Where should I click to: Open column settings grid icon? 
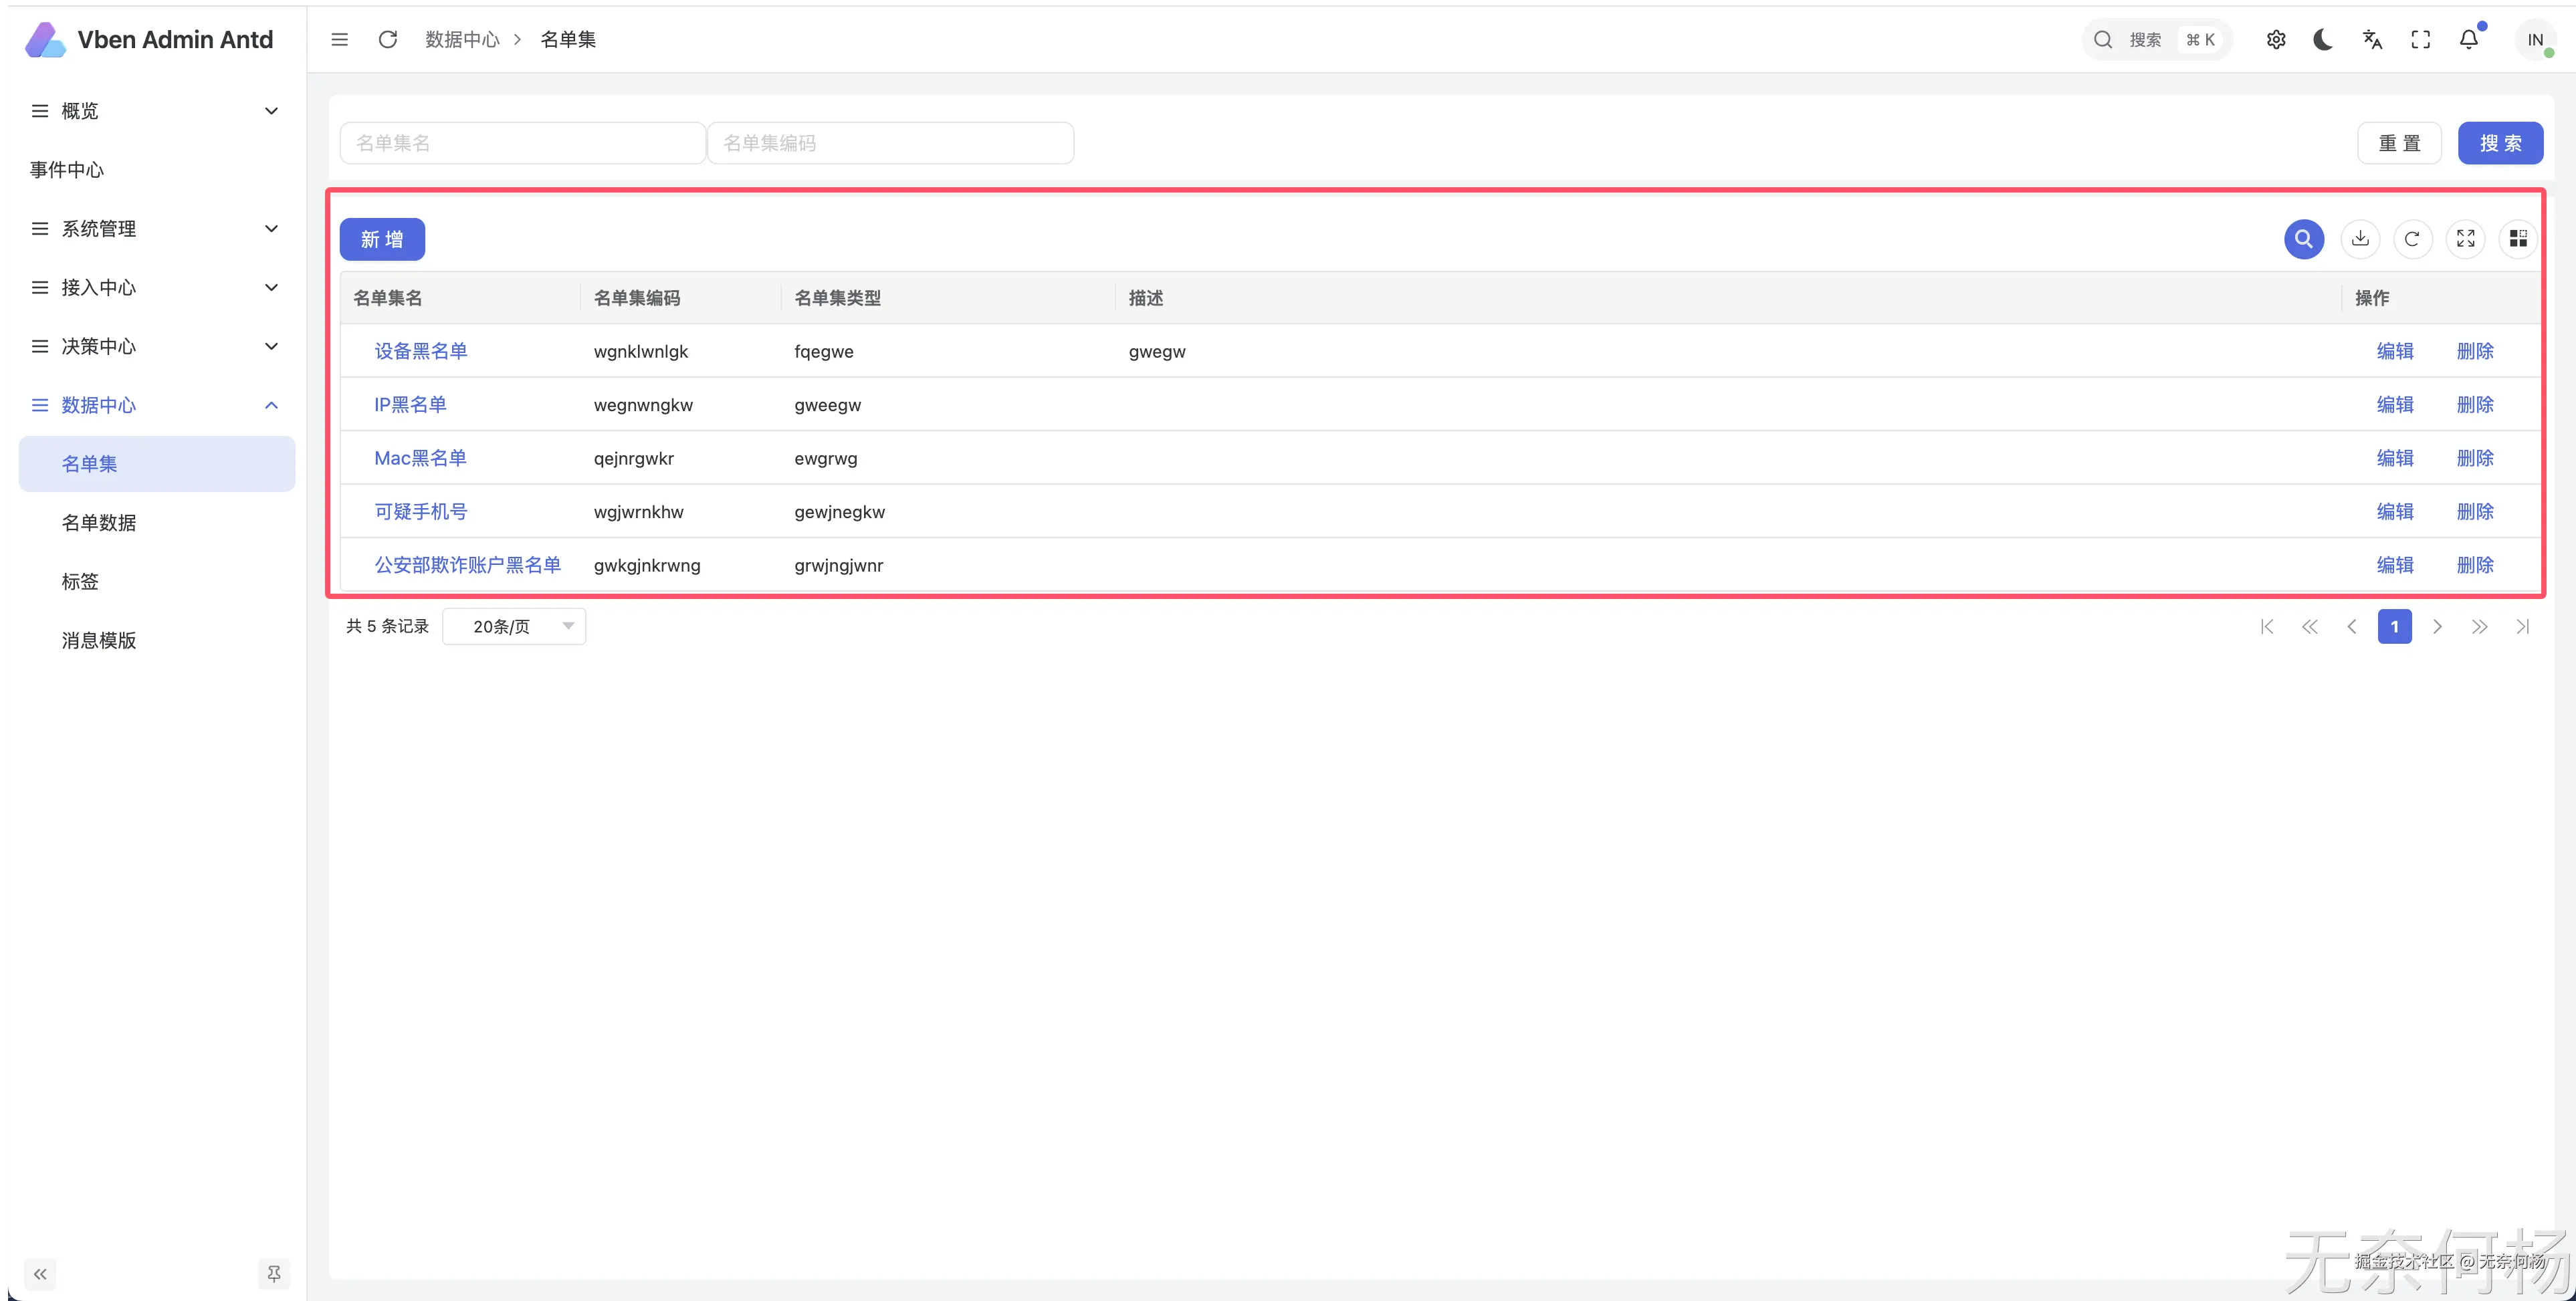(x=2518, y=239)
